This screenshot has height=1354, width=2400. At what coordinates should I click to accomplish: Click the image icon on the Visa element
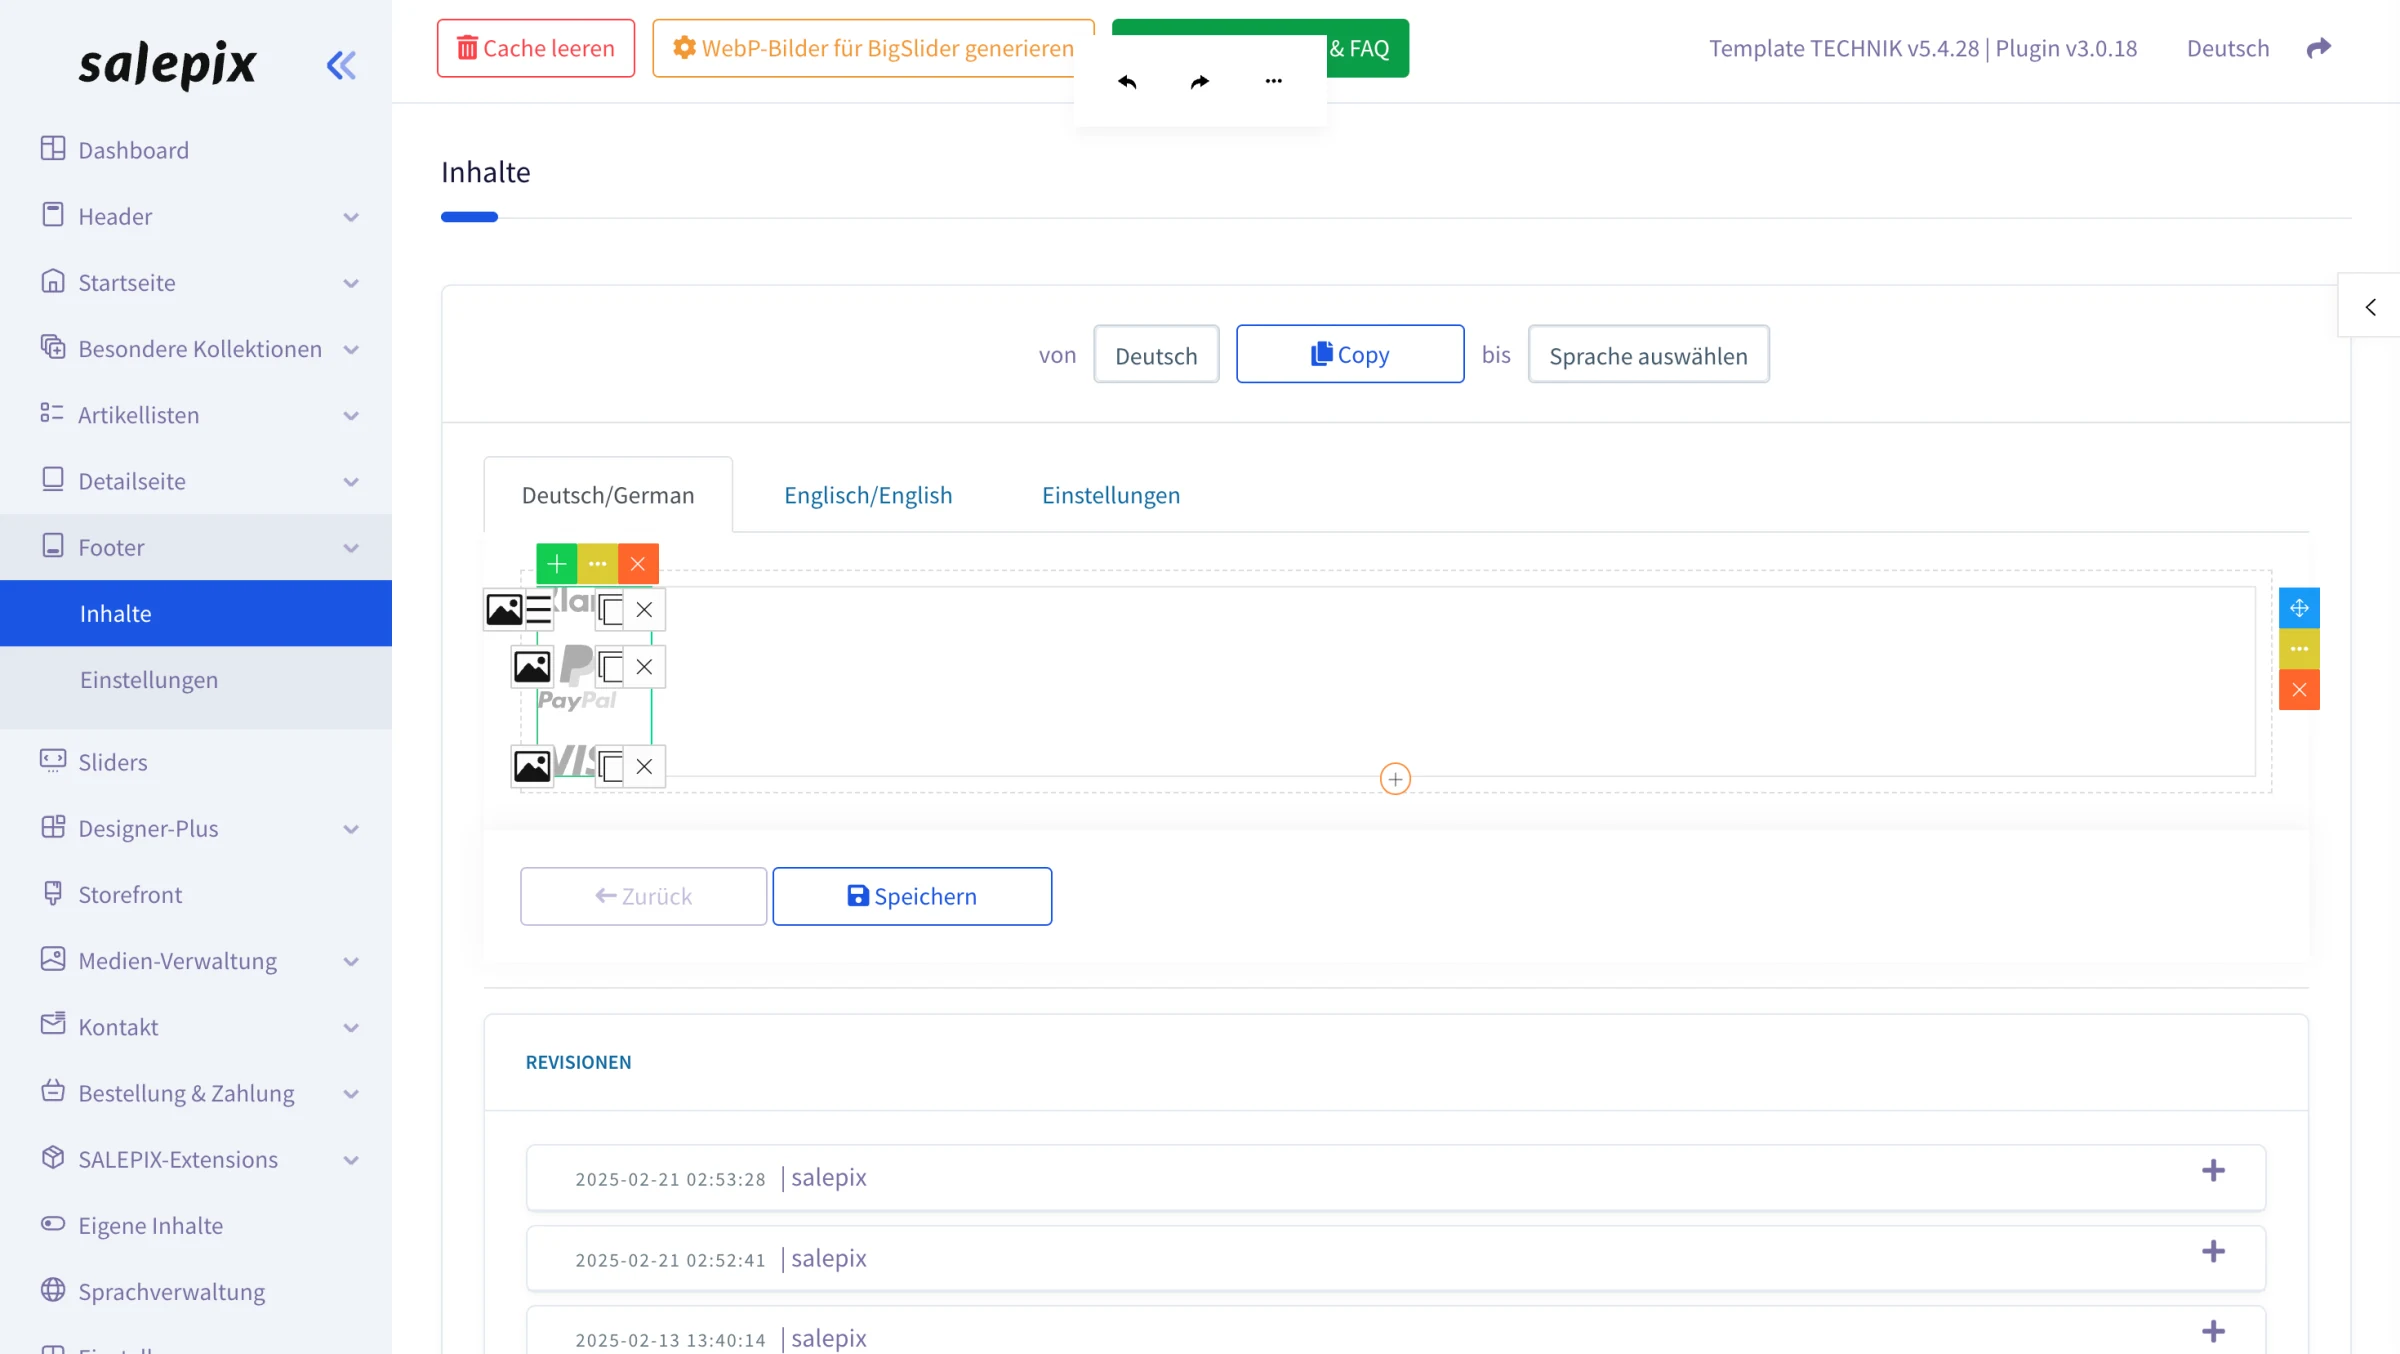(532, 766)
